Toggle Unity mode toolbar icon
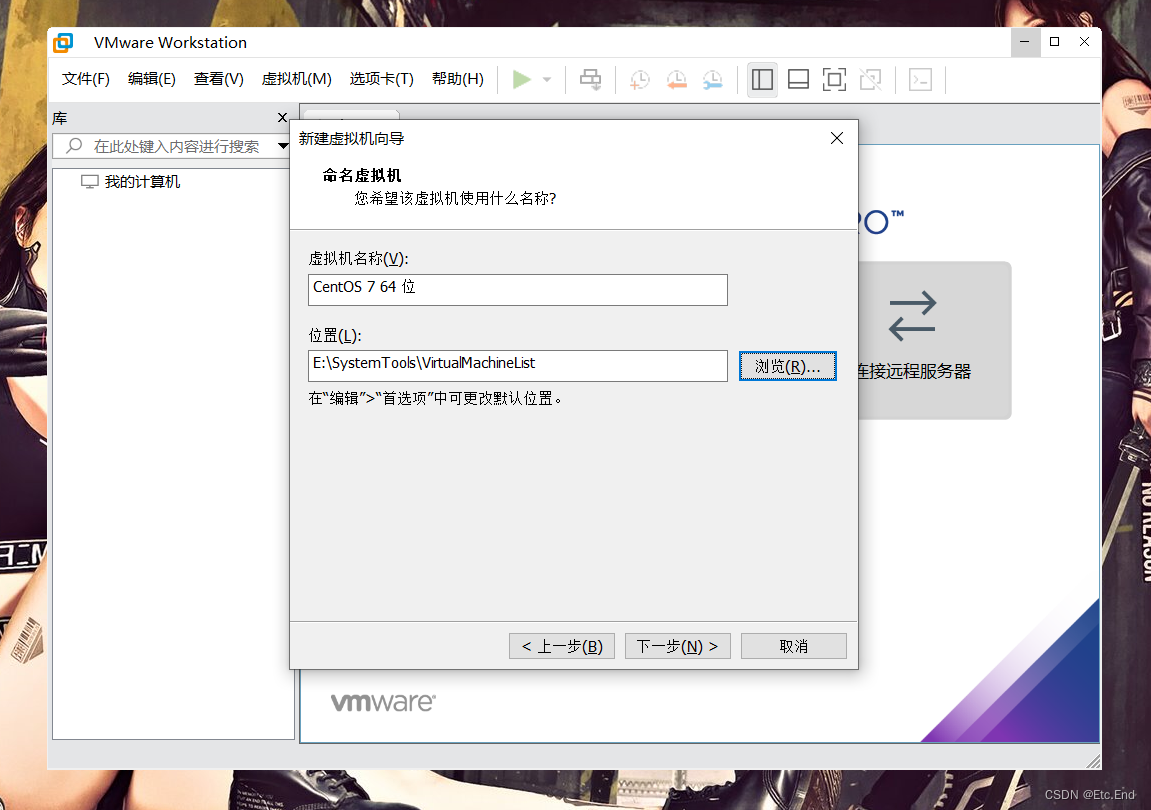 click(871, 79)
